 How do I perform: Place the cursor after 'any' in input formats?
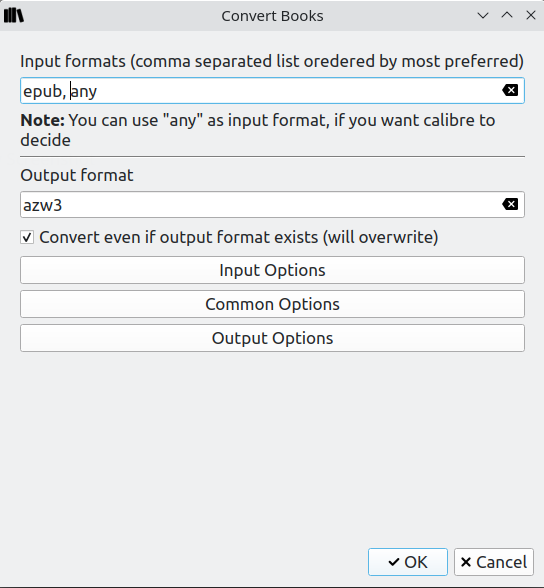pyautogui.click(x=98, y=91)
